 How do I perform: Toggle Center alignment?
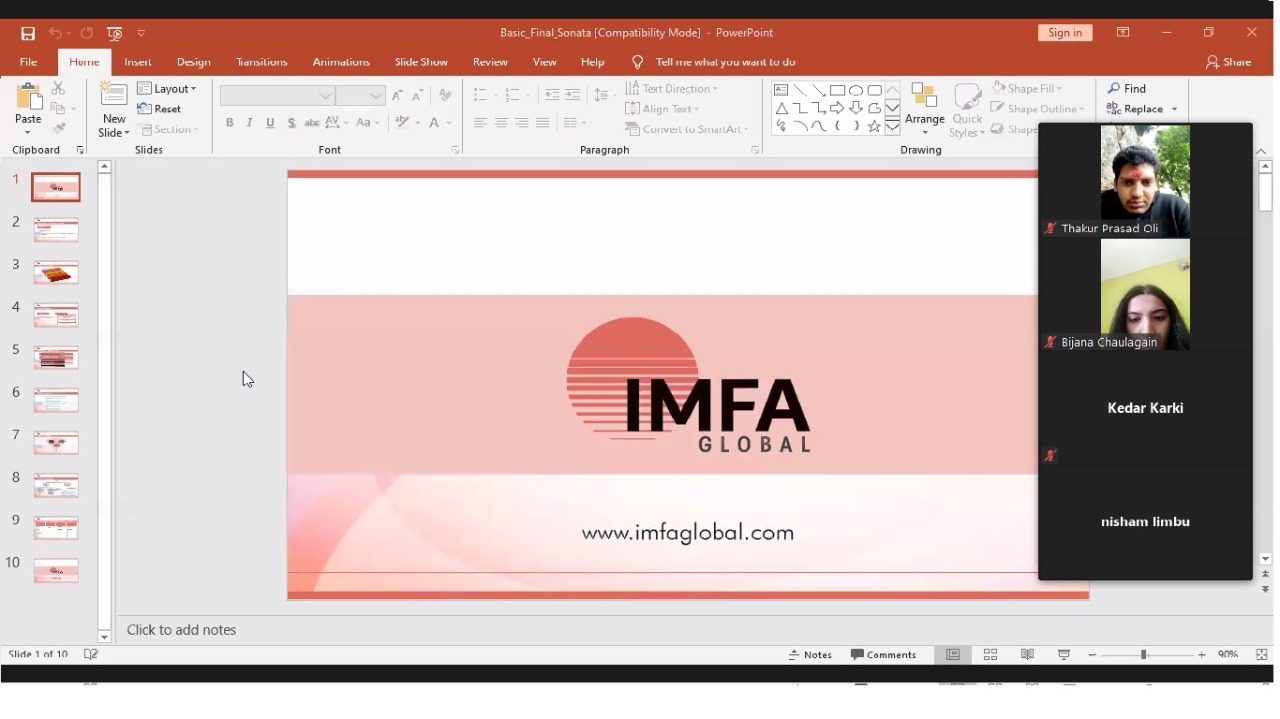click(x=501, y=123)
